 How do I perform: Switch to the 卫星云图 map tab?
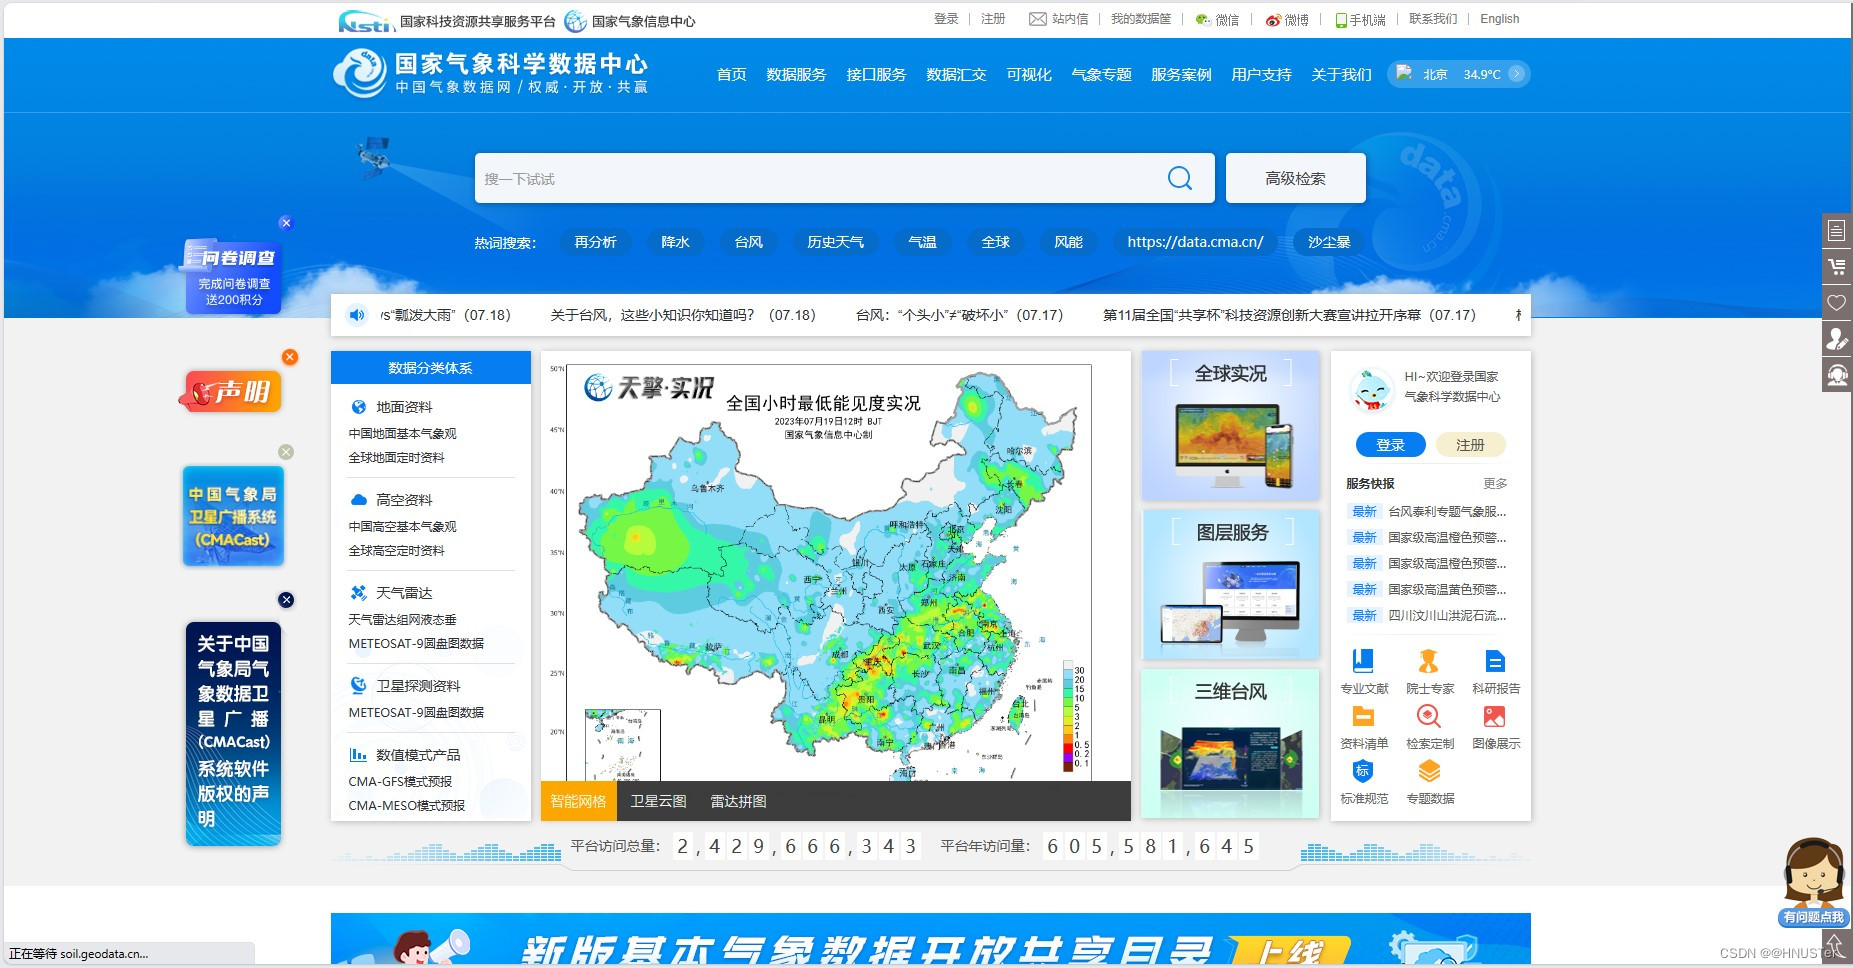[x=658, y=801]
